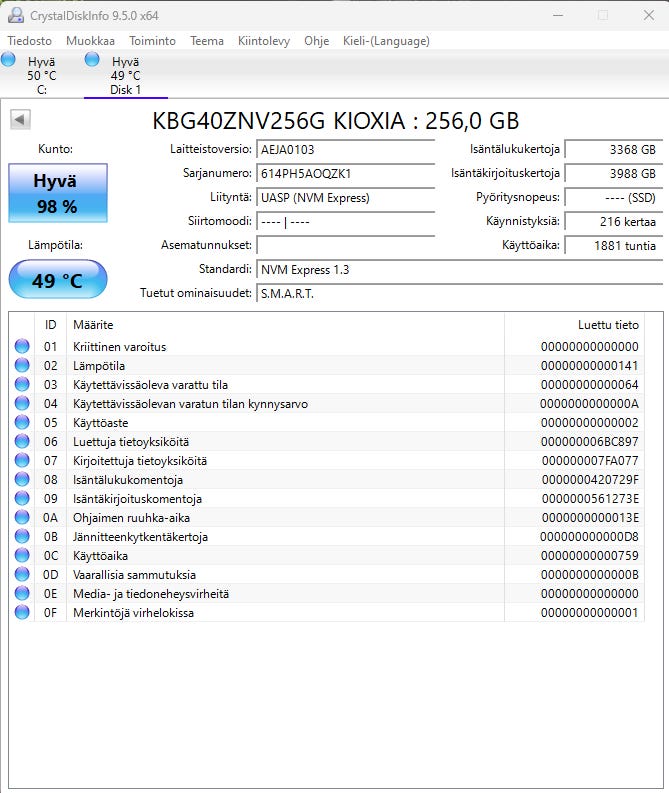Open the Kieli-(Language) menu
This screenshot has height=793, width=669.
tap(386, 41)
